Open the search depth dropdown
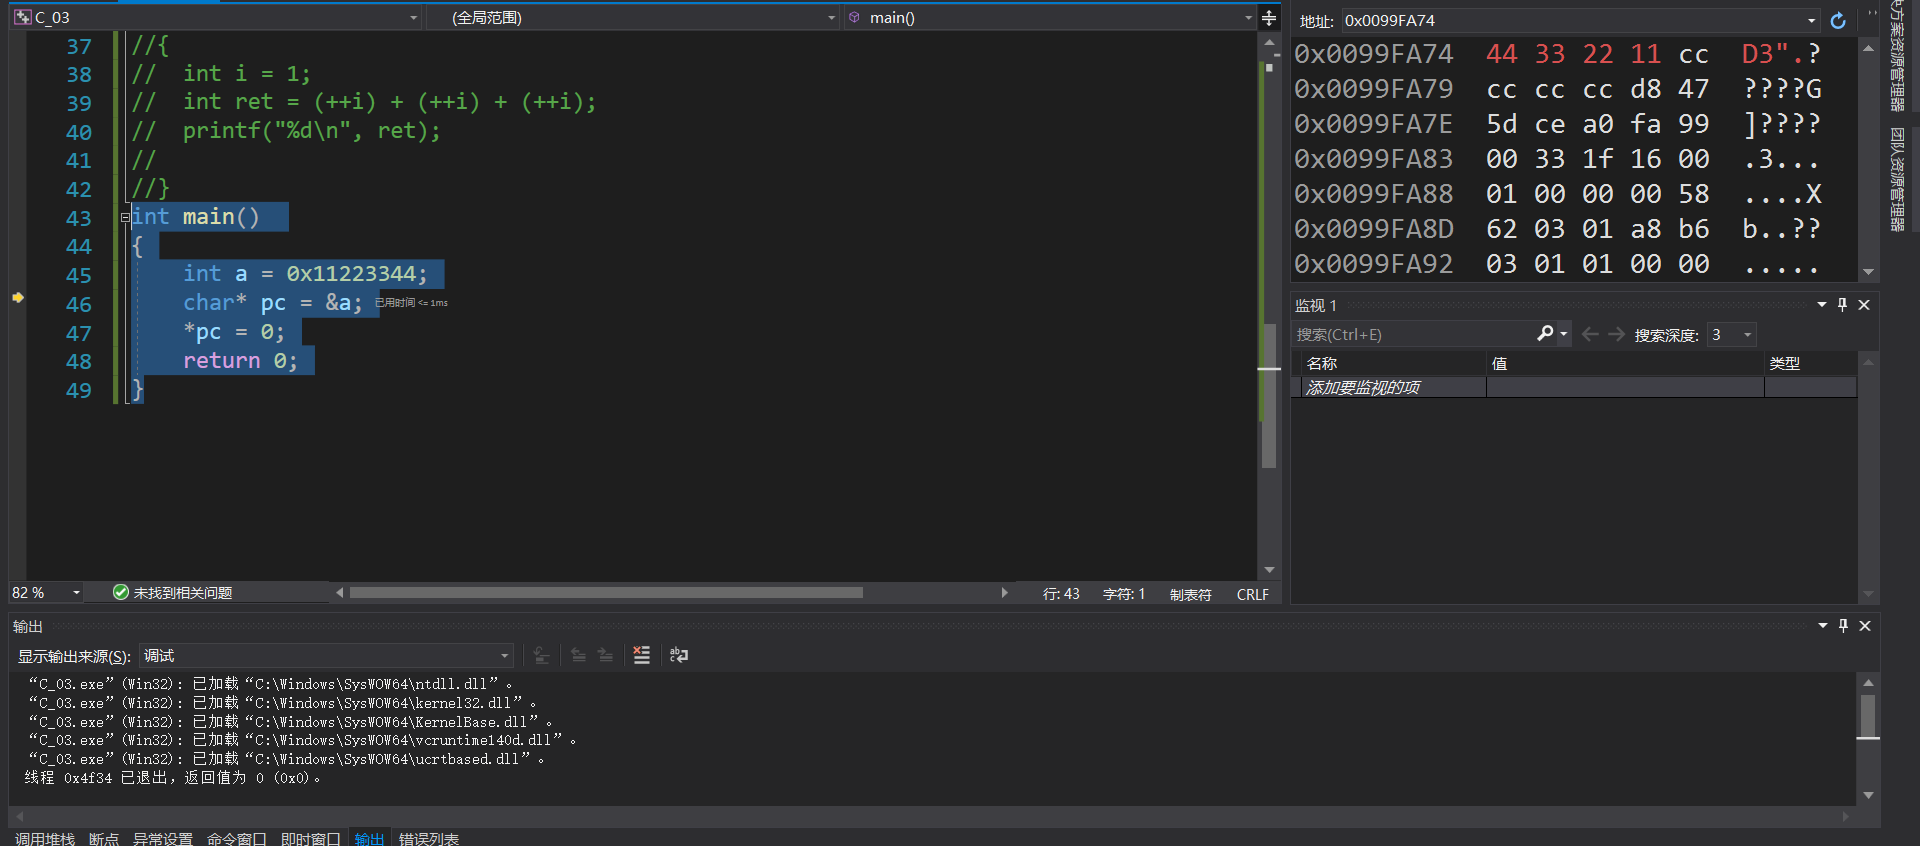The image size is (1920, 846). [x=1748, y=335]
